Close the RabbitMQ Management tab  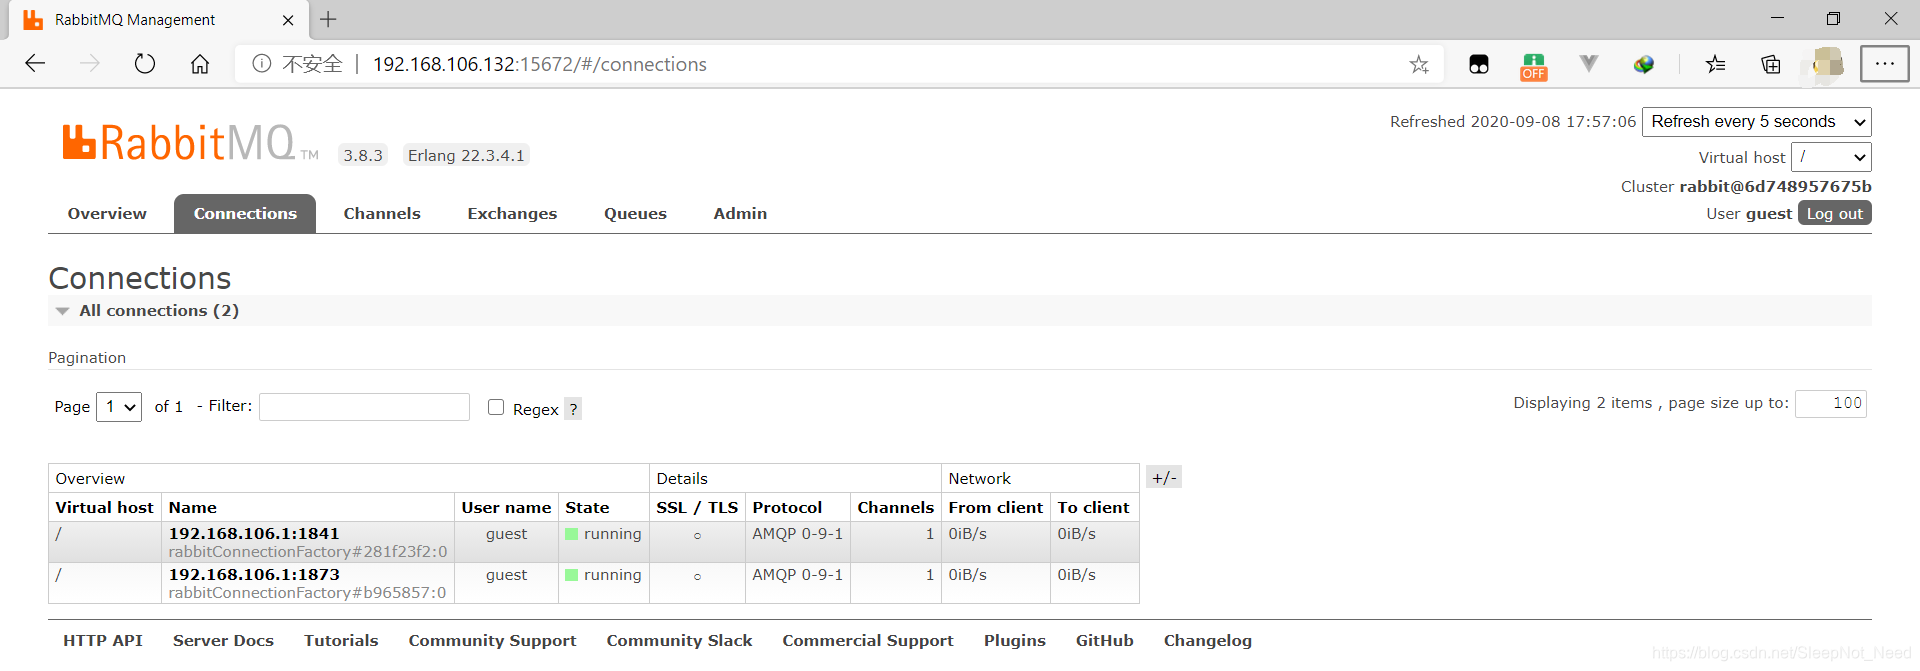pos(288,20)
